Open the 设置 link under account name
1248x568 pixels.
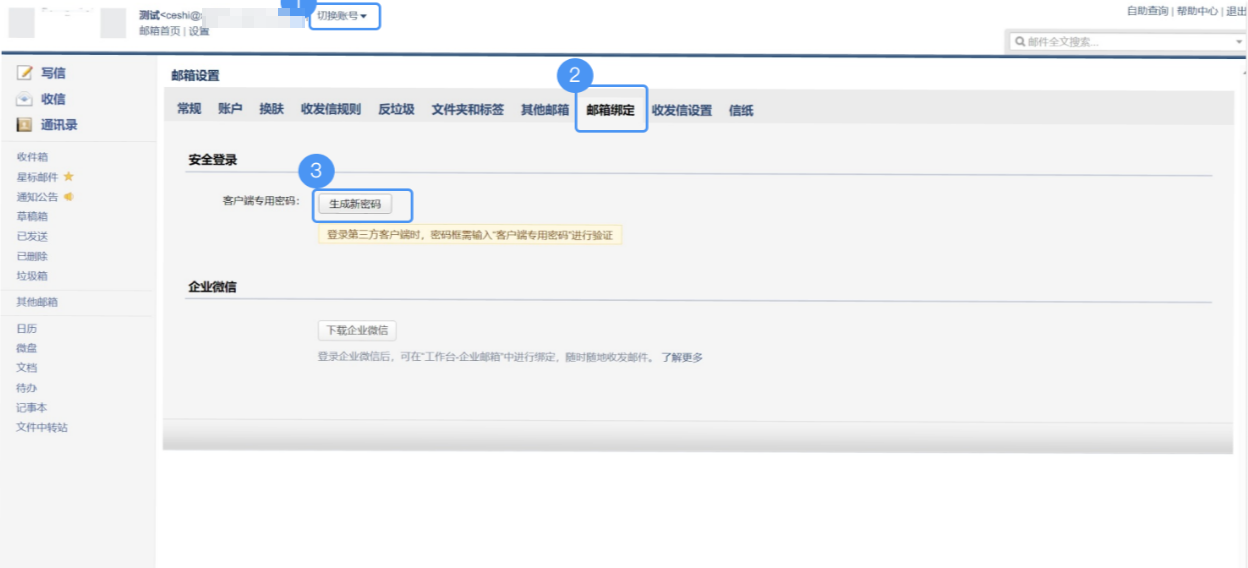pos(199,31)
